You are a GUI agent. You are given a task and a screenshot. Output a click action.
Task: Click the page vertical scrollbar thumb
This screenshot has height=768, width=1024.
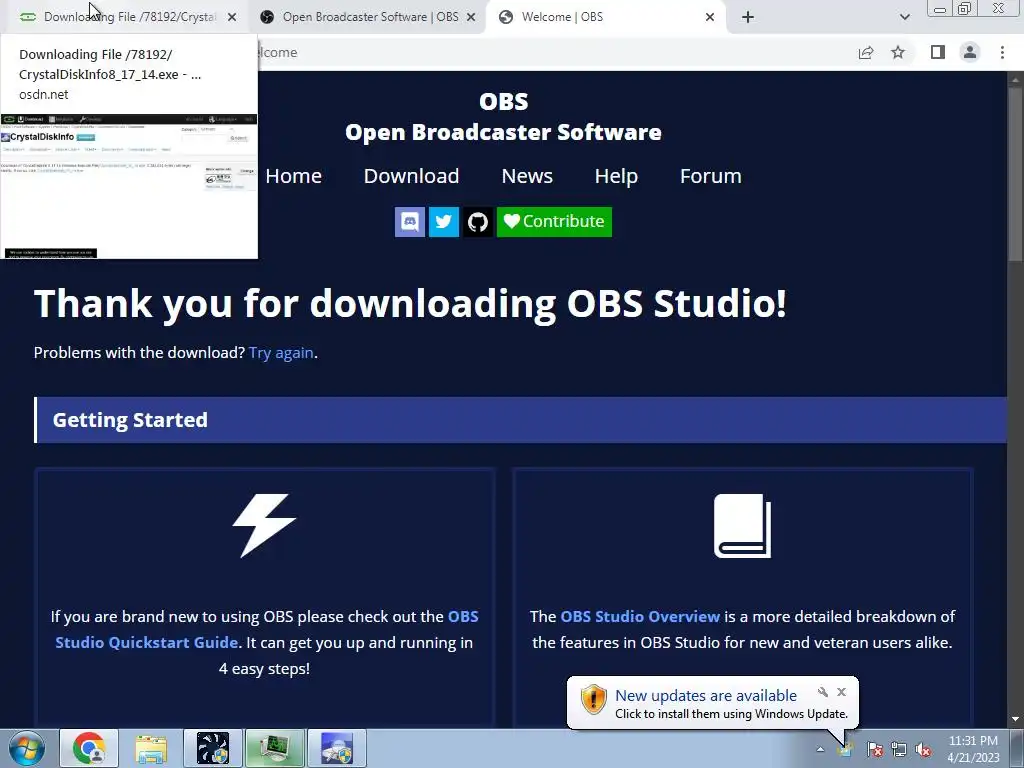pyautogui.click(x=1015, y=175)
